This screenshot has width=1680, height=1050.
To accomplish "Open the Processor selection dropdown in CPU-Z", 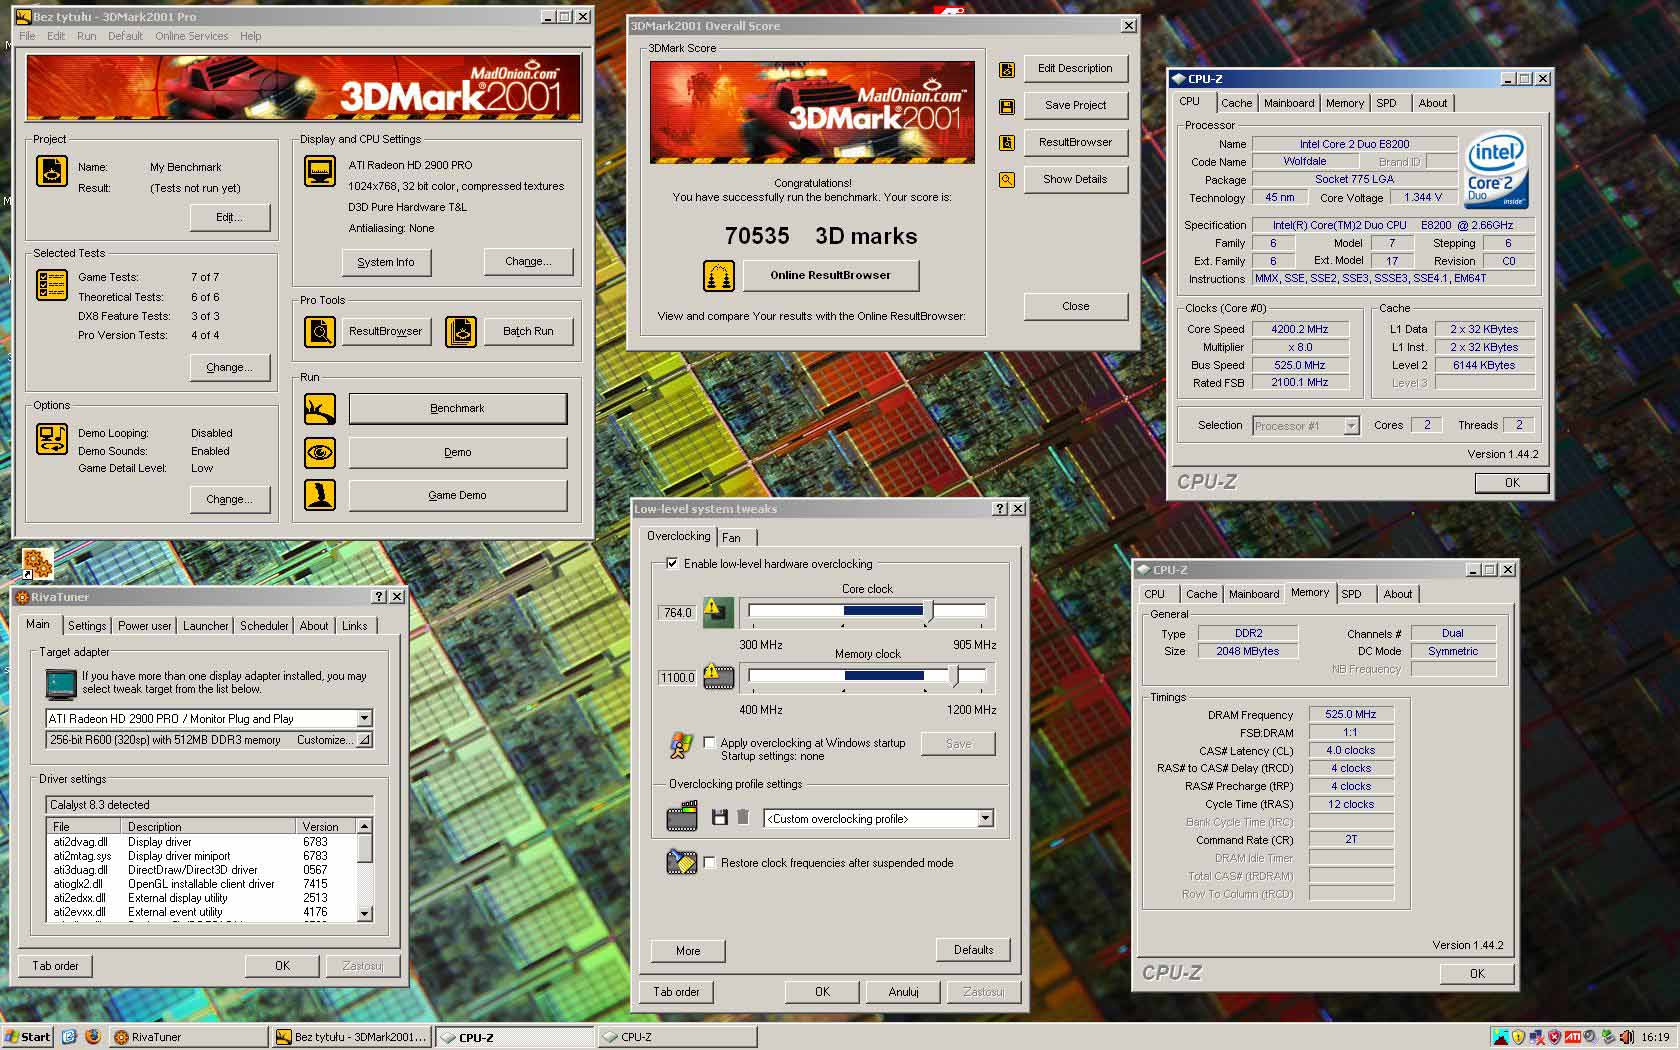I will [1351, 426].
